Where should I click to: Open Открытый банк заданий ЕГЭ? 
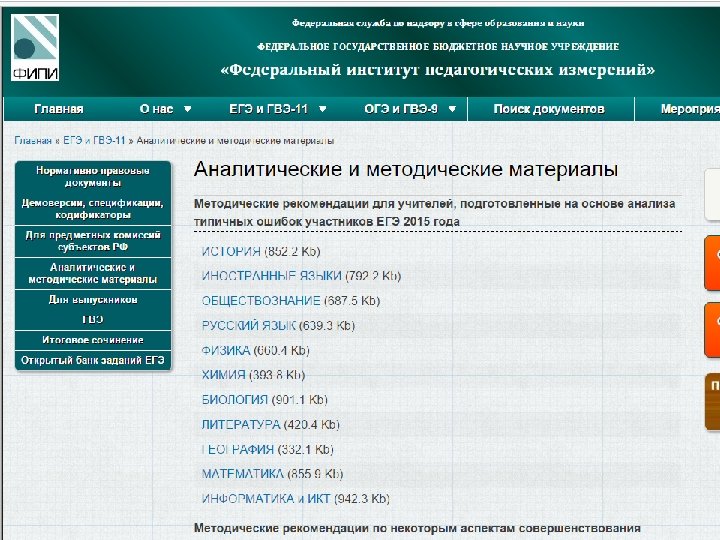(x=93, y=360)
